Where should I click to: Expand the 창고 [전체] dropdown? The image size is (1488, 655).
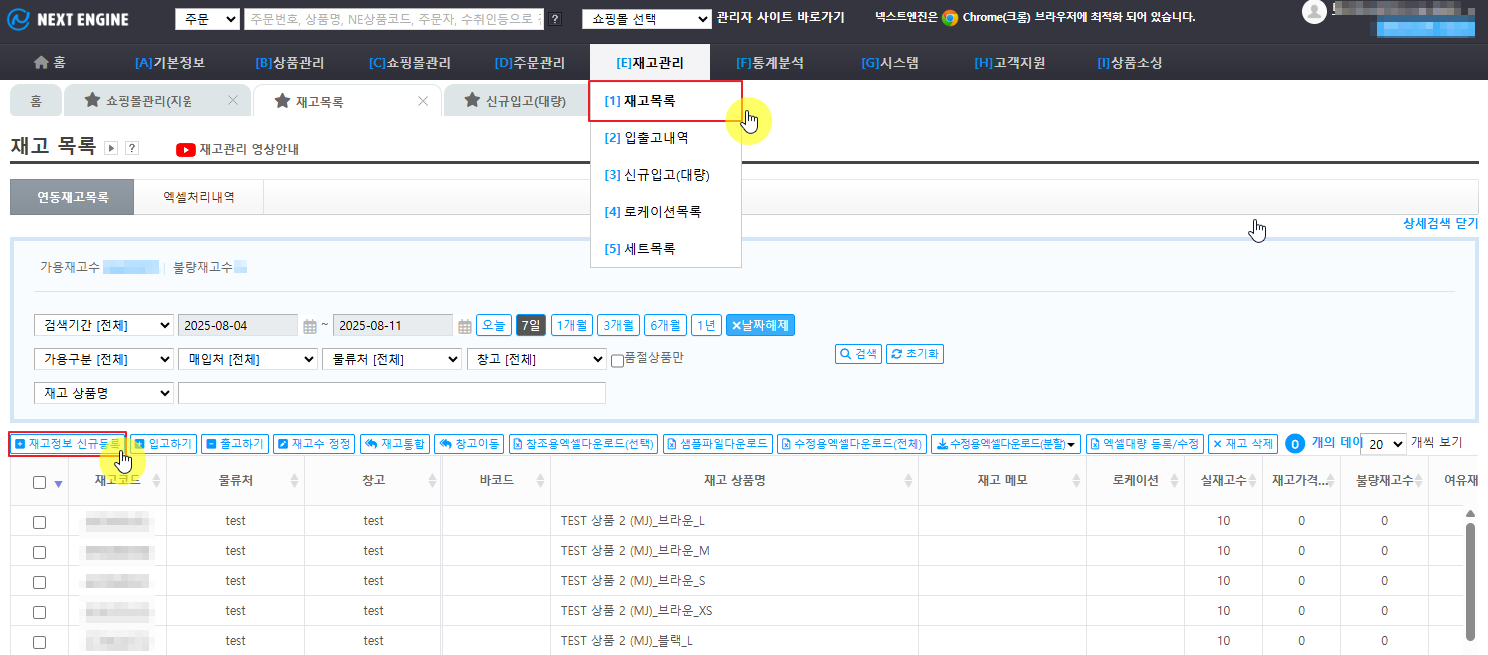(537, 359)
